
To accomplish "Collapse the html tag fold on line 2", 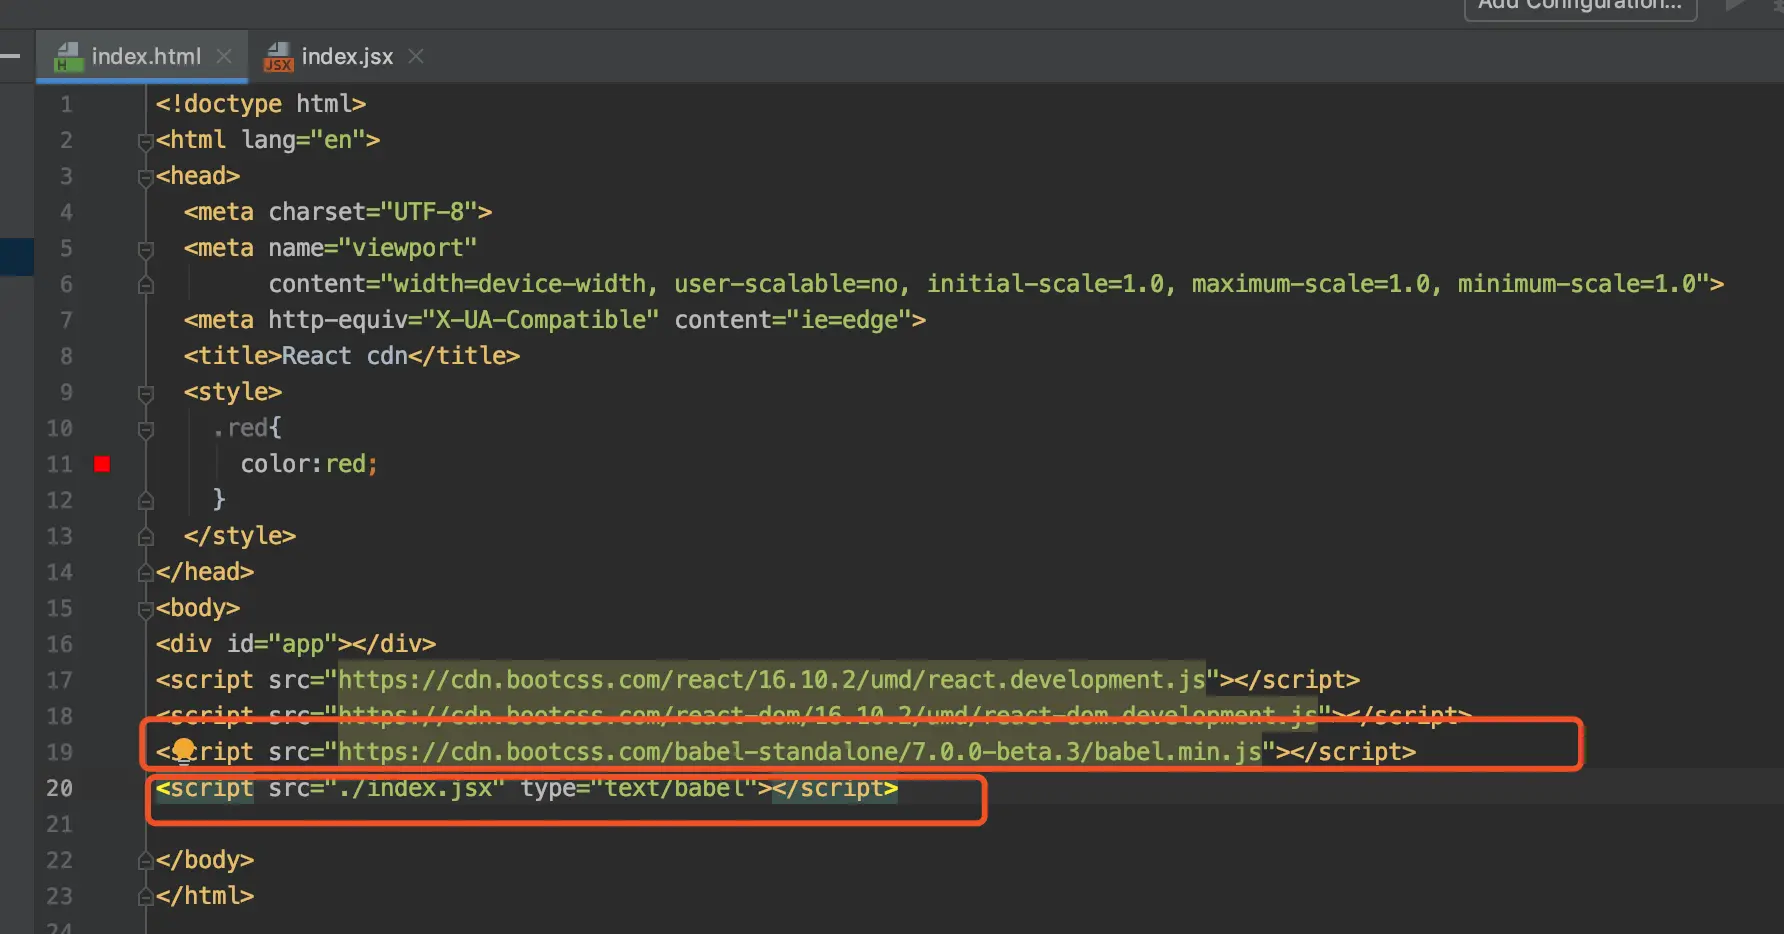I will click(146, 141).
